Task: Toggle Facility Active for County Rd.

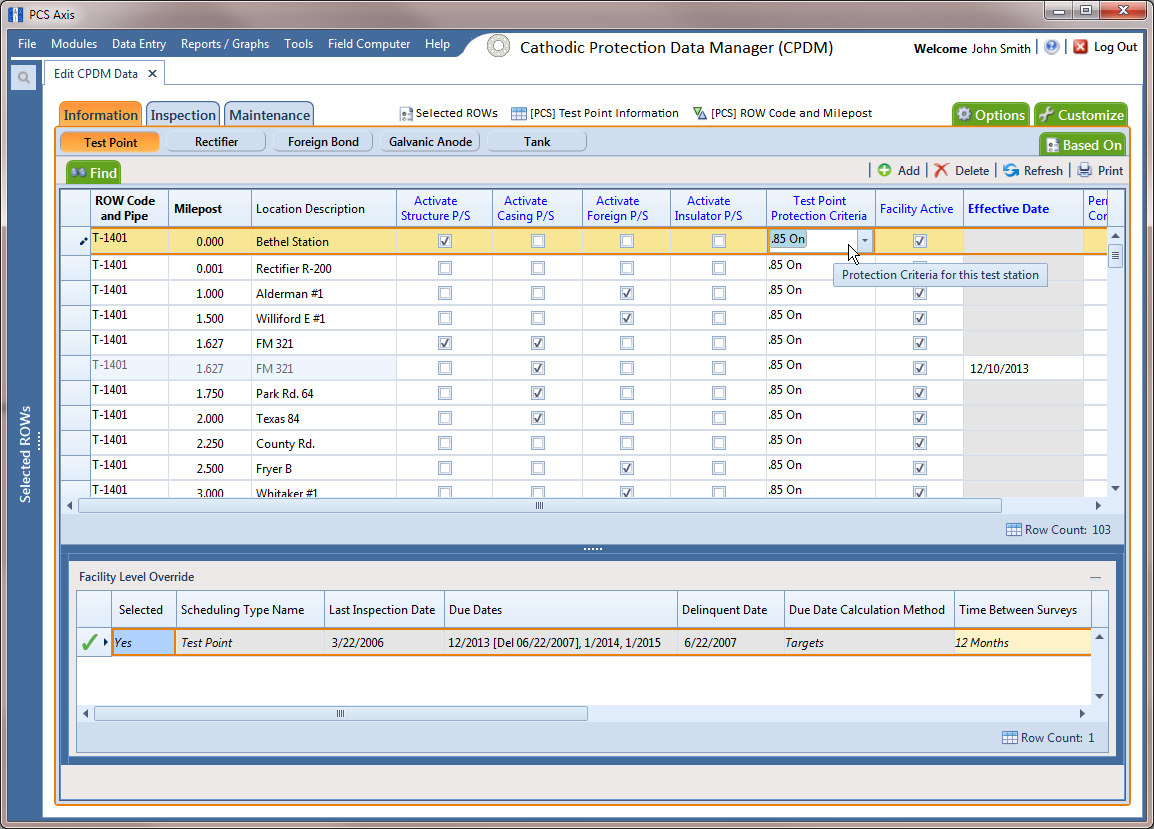Action: pos(920,443)
